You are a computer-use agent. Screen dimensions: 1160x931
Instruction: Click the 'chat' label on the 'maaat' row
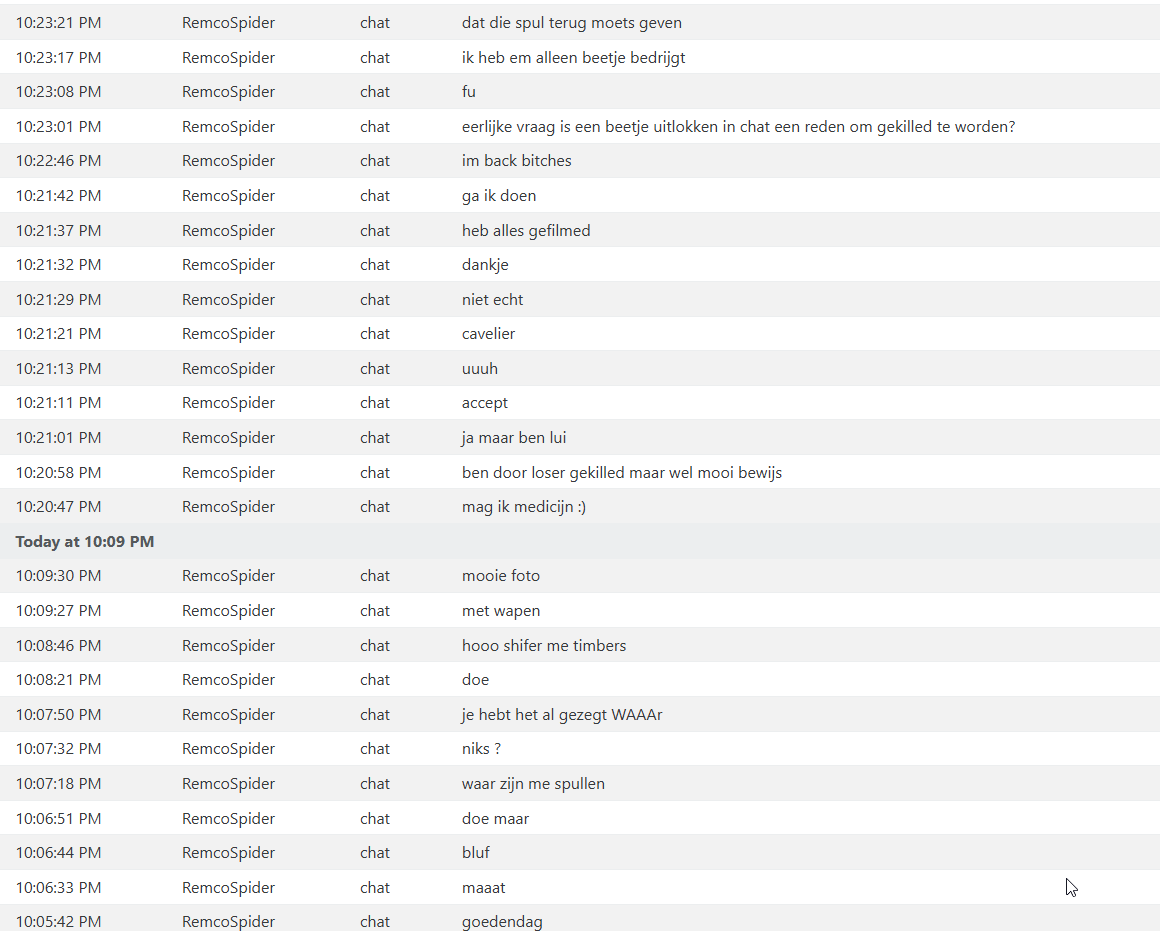[x=374, y=887]
